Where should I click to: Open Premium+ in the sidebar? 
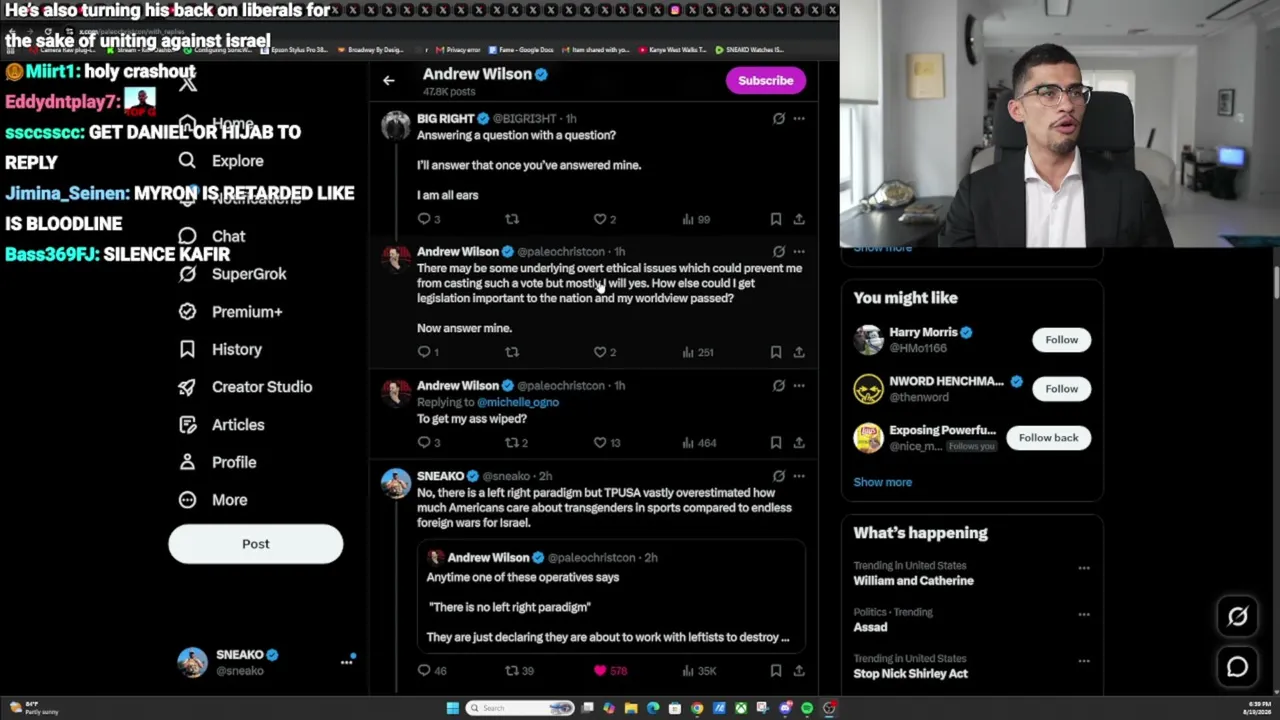230,312
